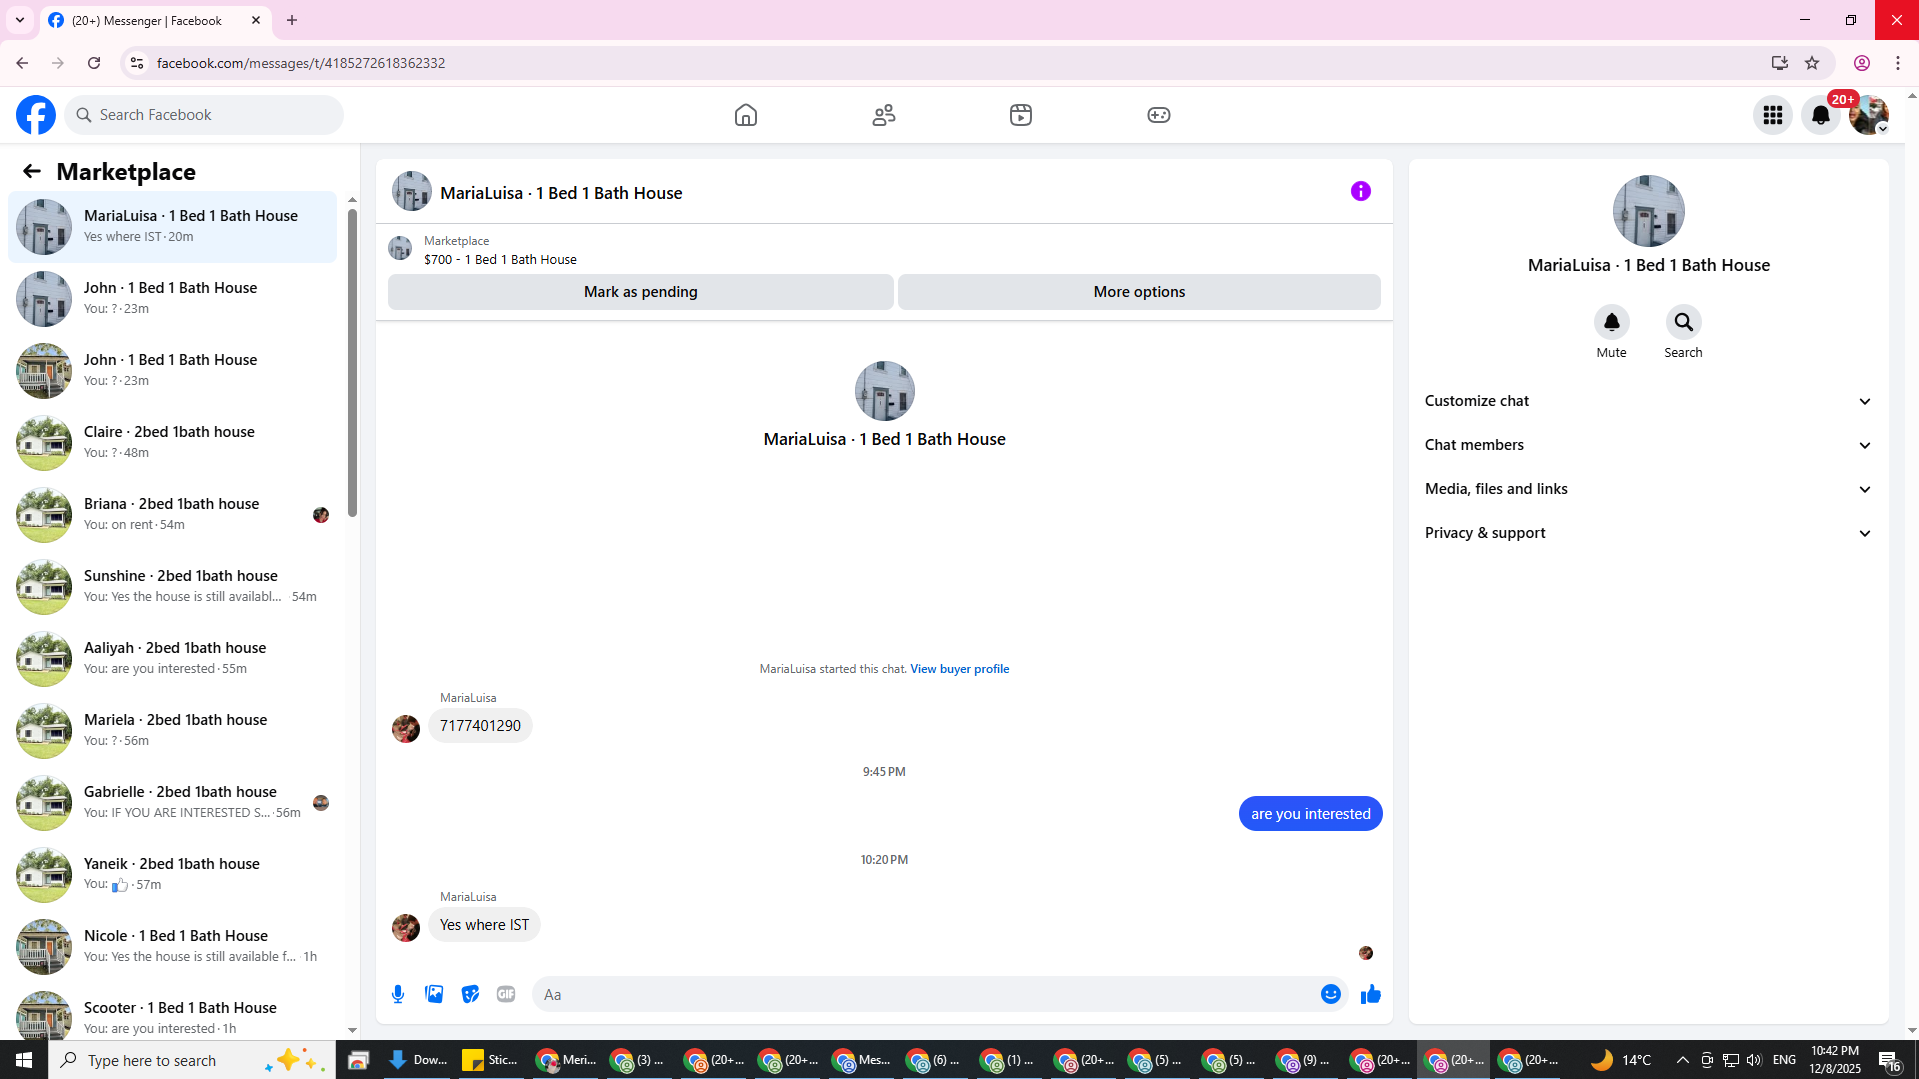
Task: Expand Media, files and links section
Action: 1648,489
